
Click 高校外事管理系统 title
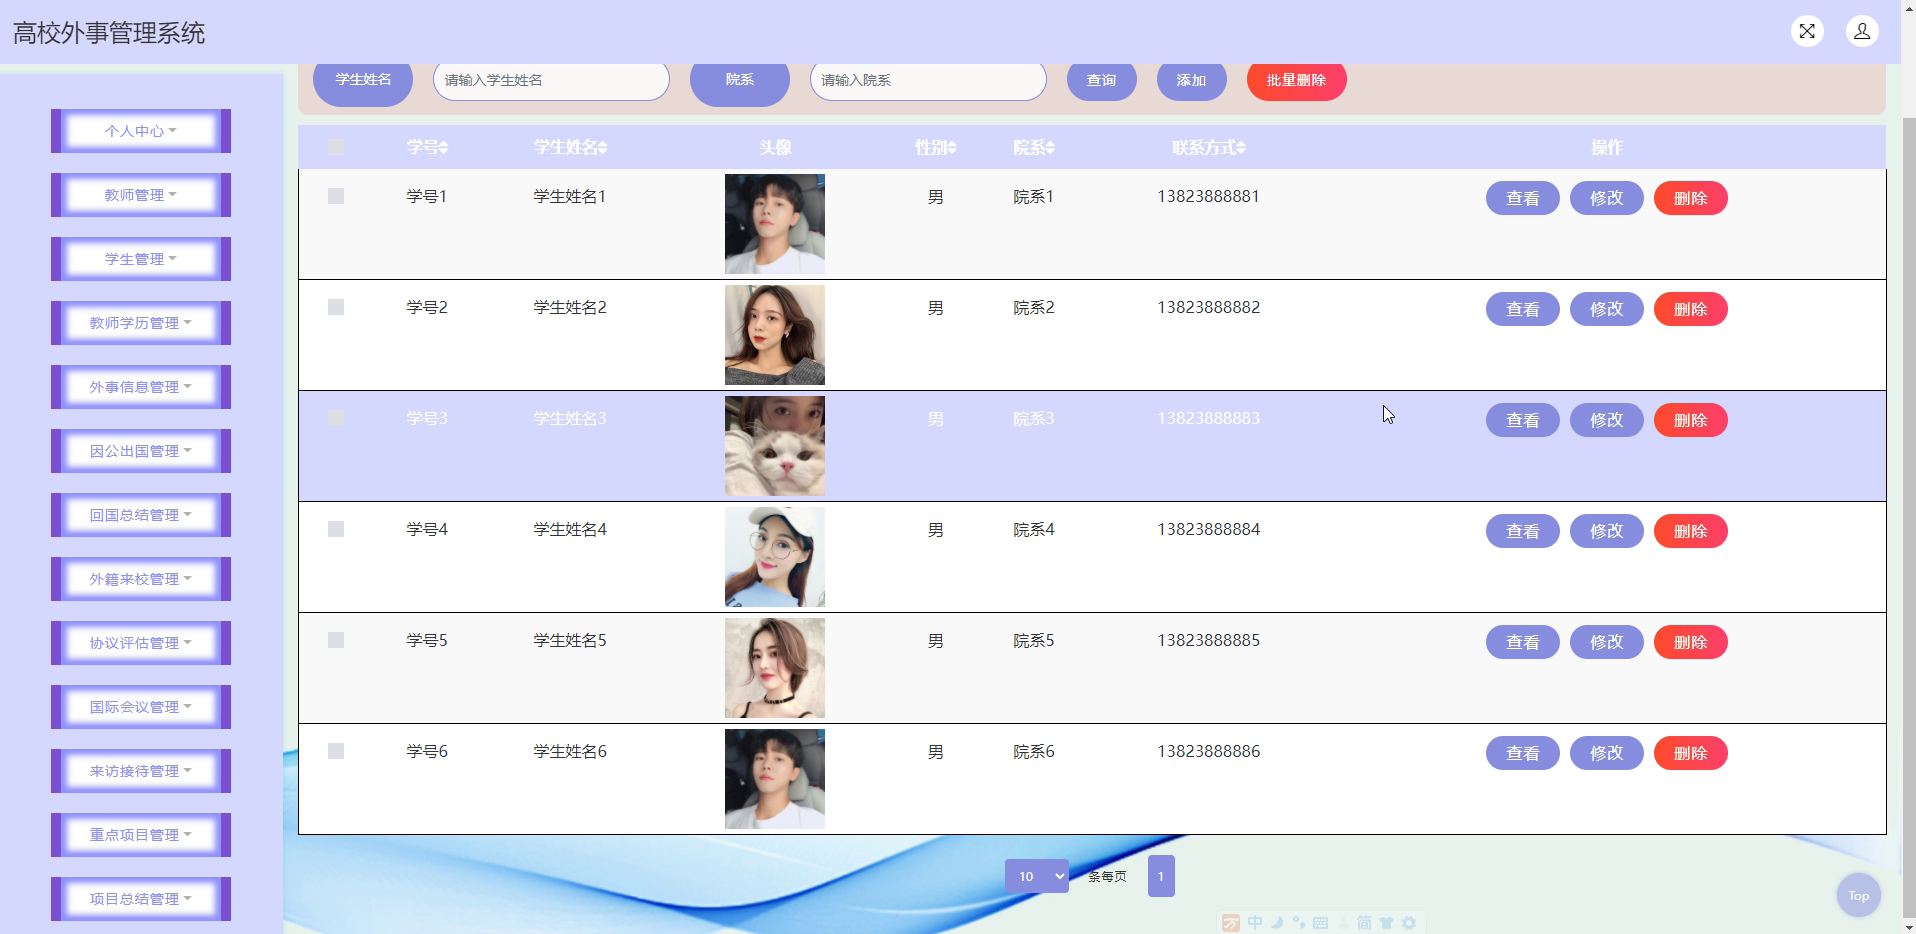[x=109, y=33]
